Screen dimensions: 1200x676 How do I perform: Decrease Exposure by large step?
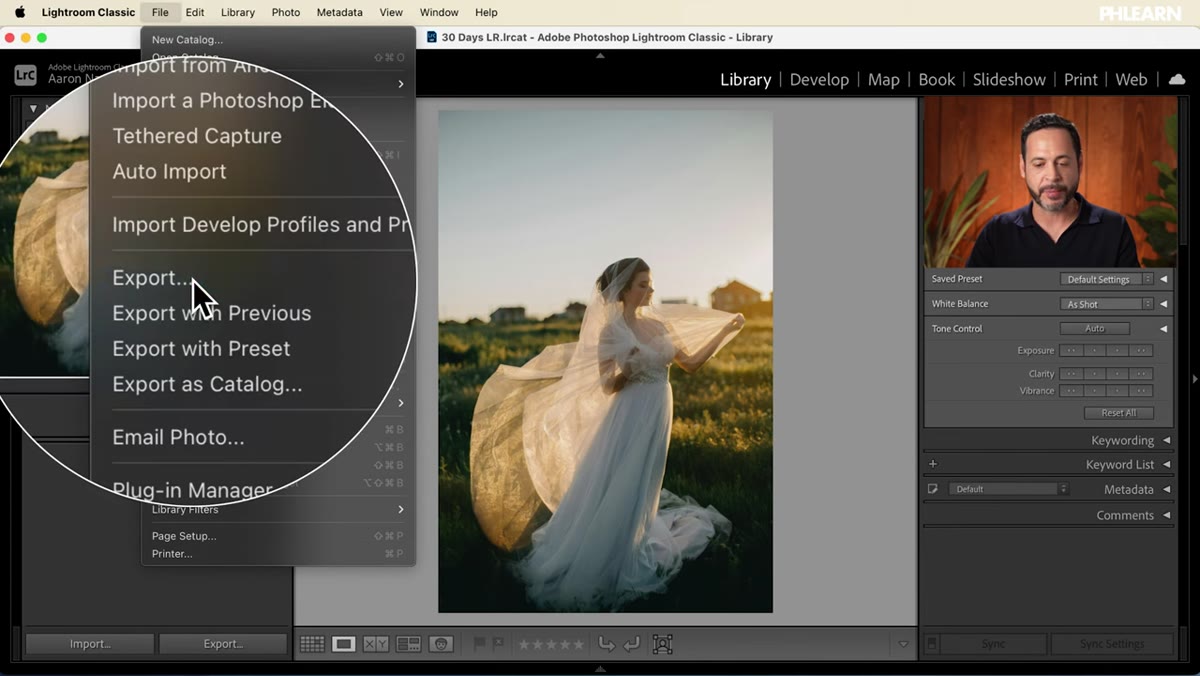(x=1071, y=351)
